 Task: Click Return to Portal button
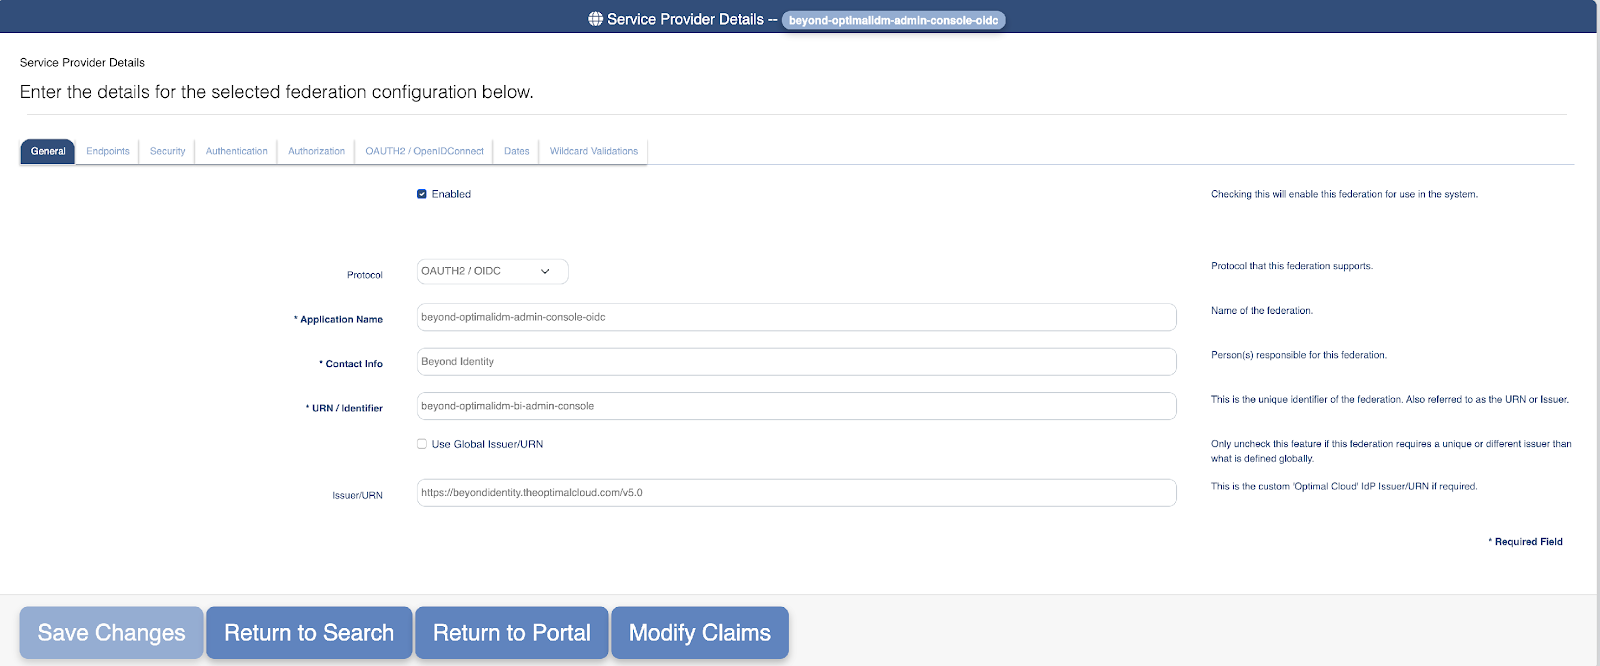point(512,633)
